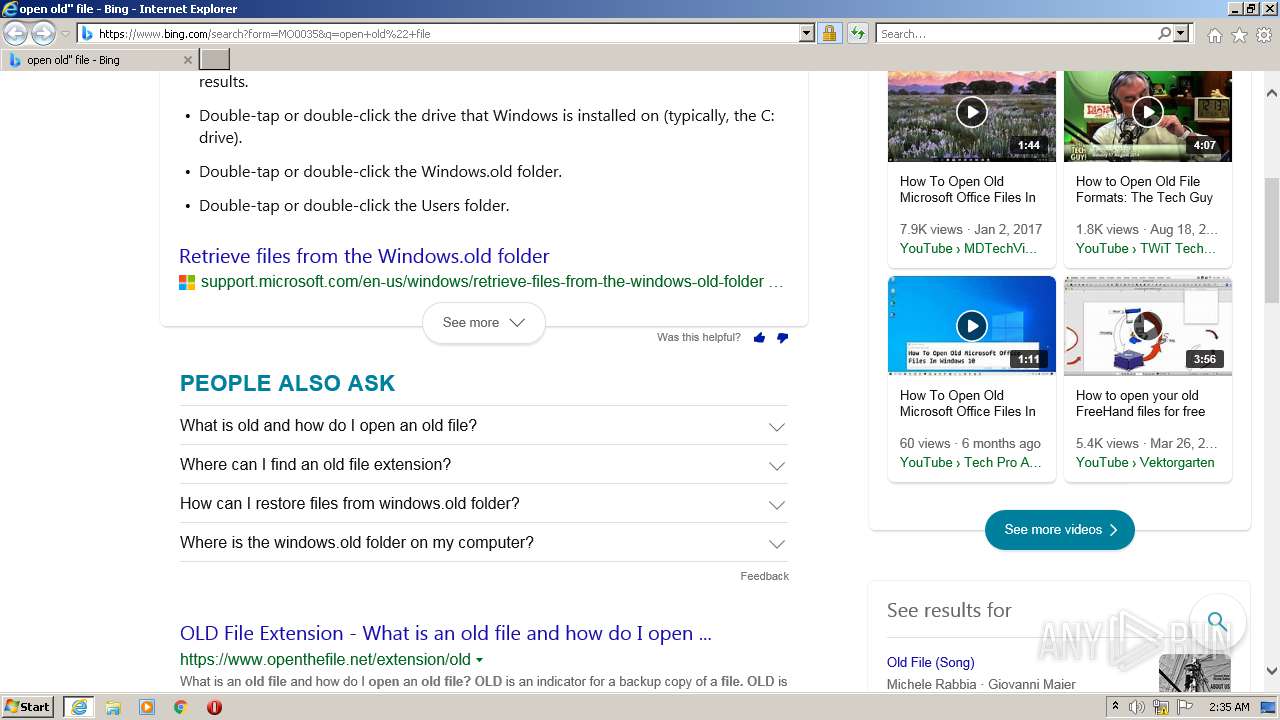Open 'OLD File Extension - What is an old file' result
The image size is (1280, 720).
(446, 633)
